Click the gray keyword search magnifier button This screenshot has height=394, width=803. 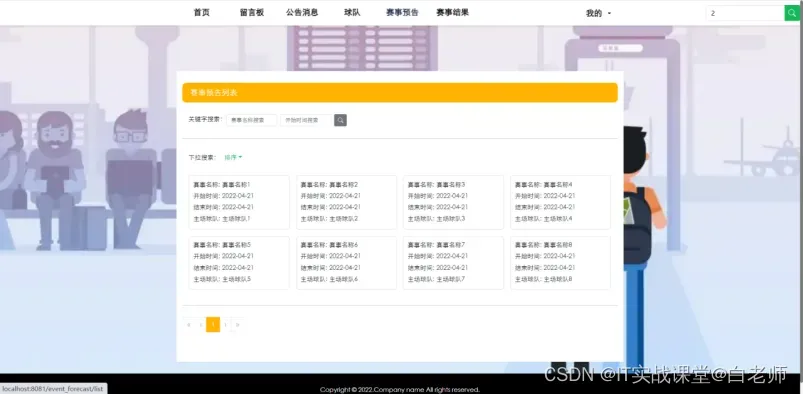(x=341, y=120)
